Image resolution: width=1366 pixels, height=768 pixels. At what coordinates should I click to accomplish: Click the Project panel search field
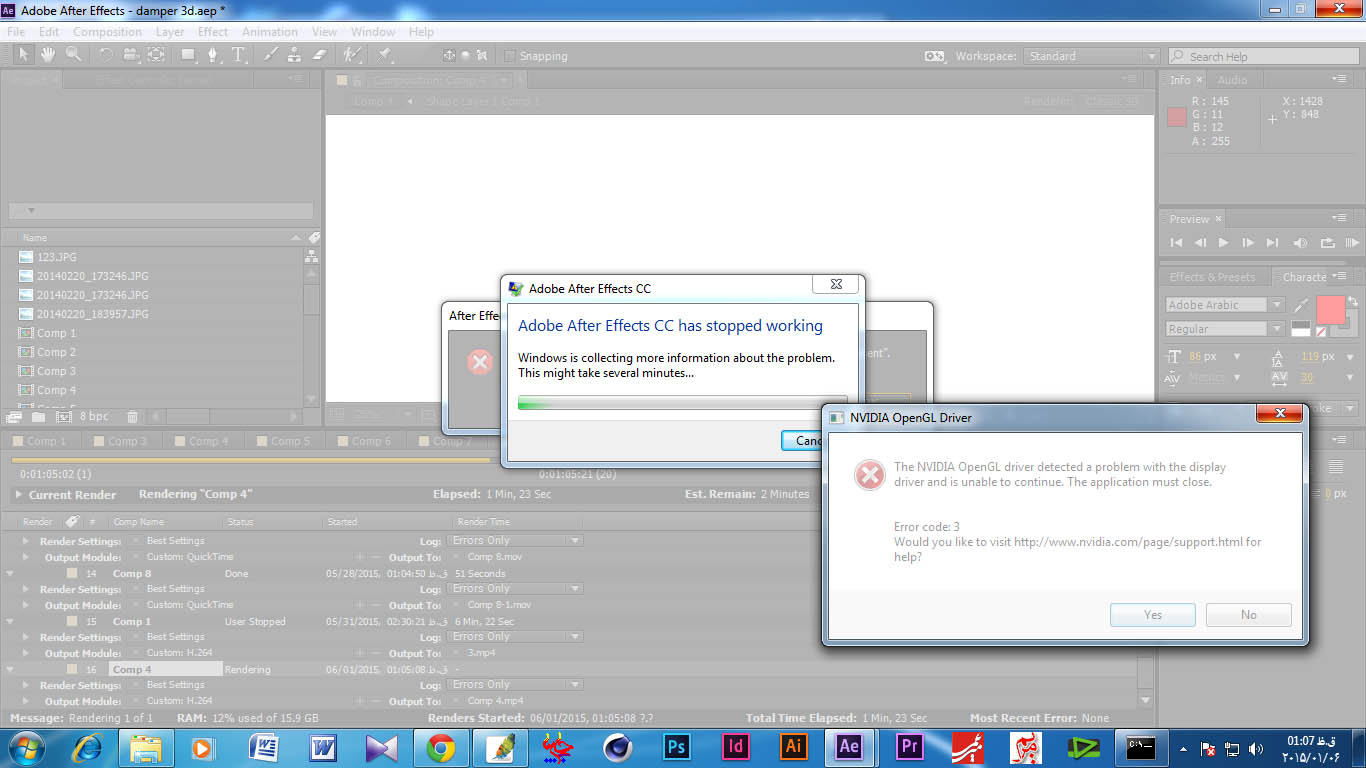(161, 210)
